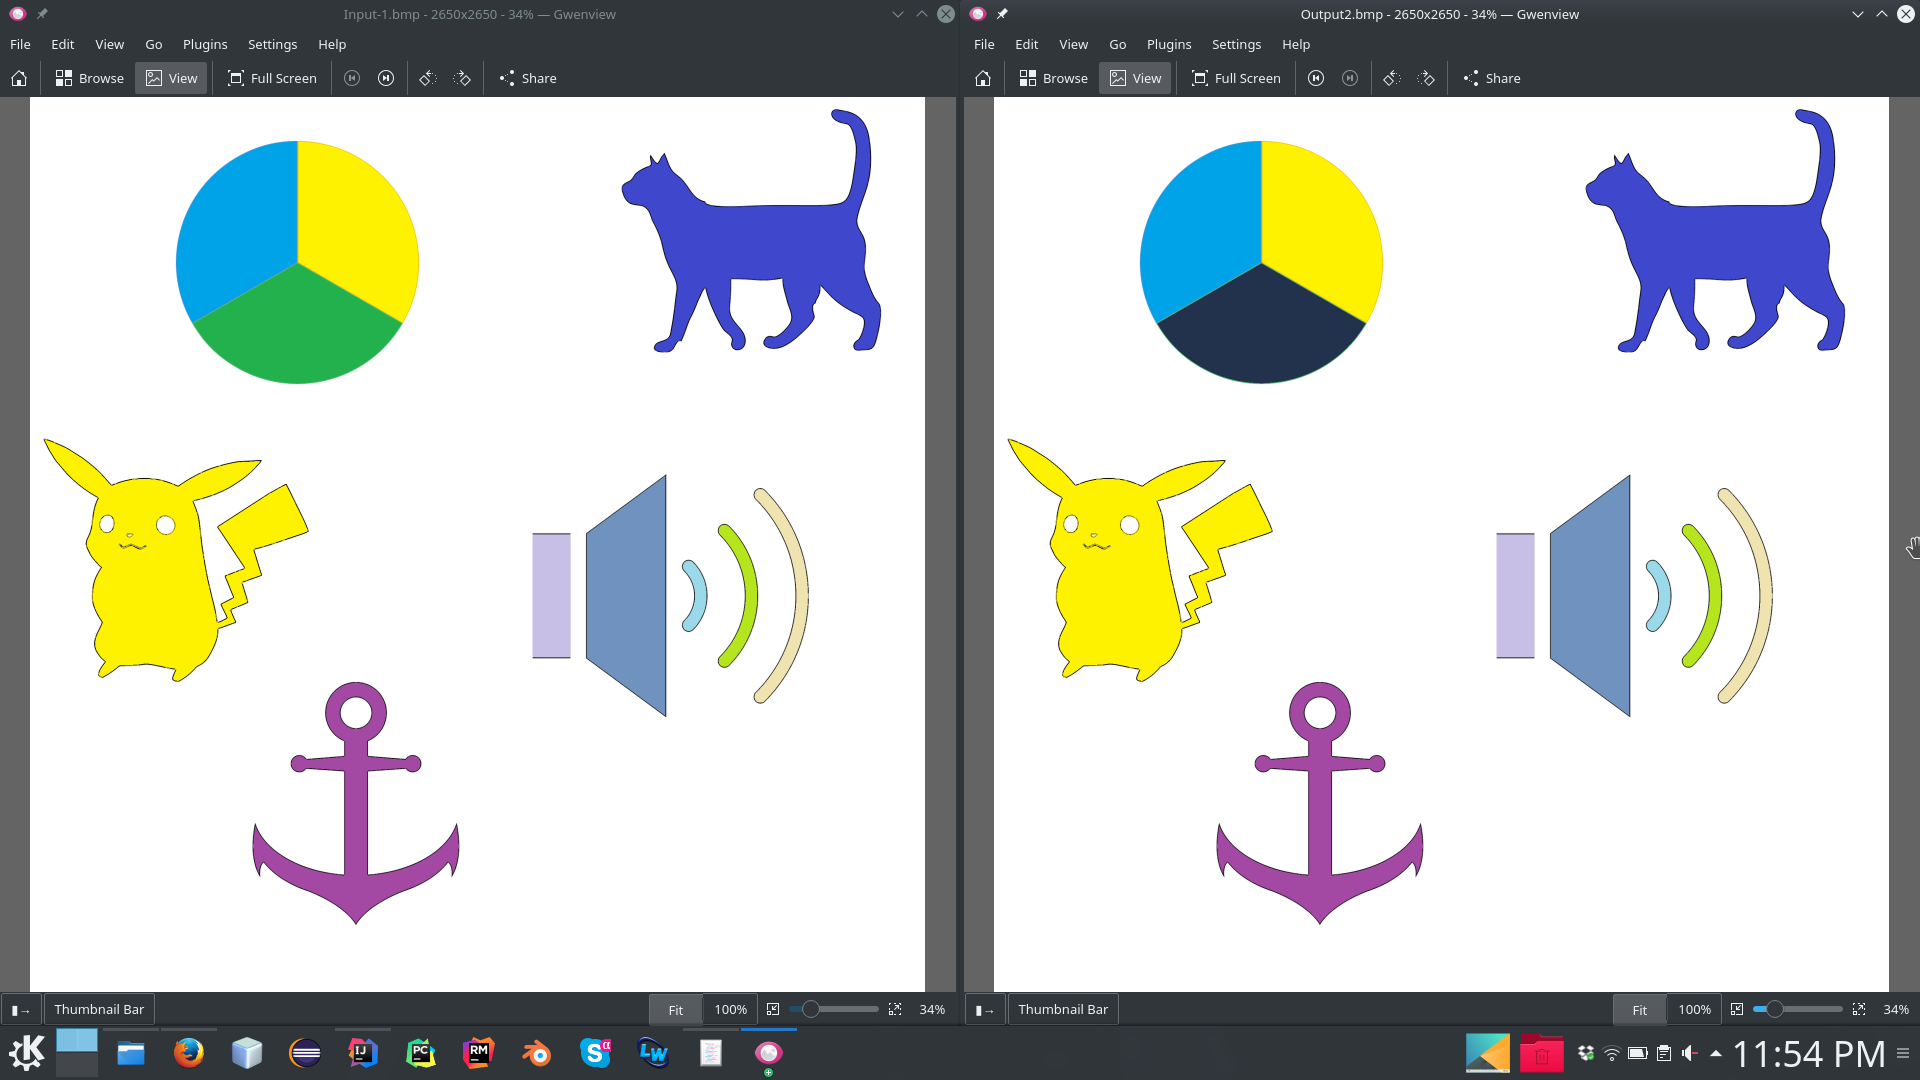
Task: Open the Wi-Fi network tray icon
Action: coord(1612,1053)
